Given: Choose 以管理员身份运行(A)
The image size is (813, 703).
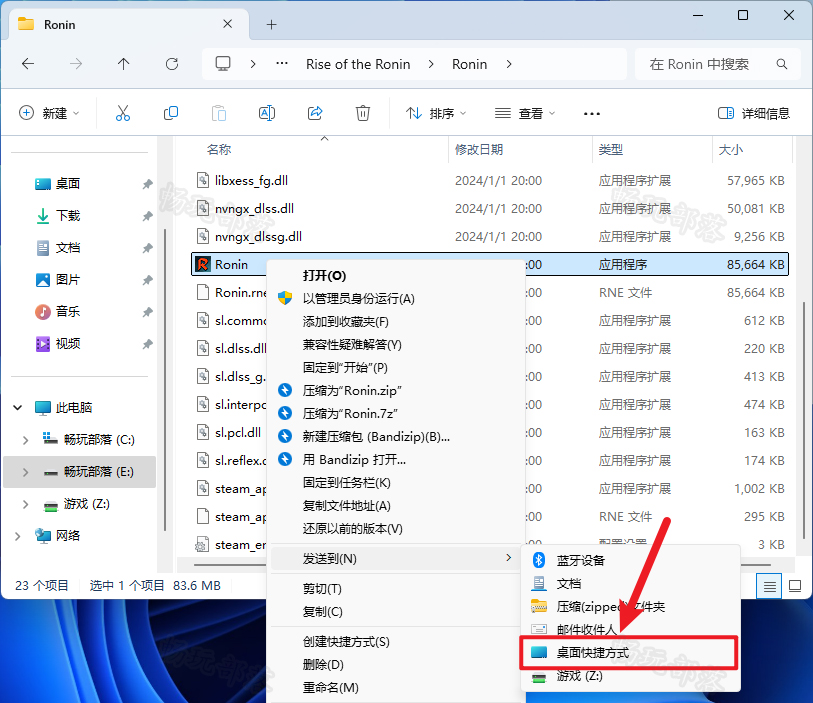Looking at the screenshot, I should tap(395, 299).
